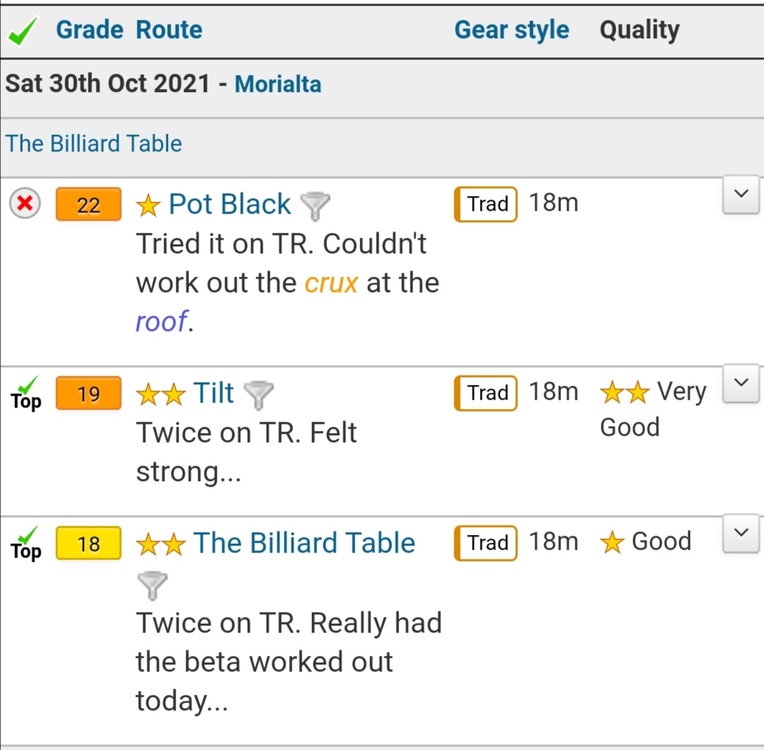Image resolution: width=764 pixels, height=750 pixels.
Task: Click the funnel icon under The Billiard Table route
Action: (151, 584)
